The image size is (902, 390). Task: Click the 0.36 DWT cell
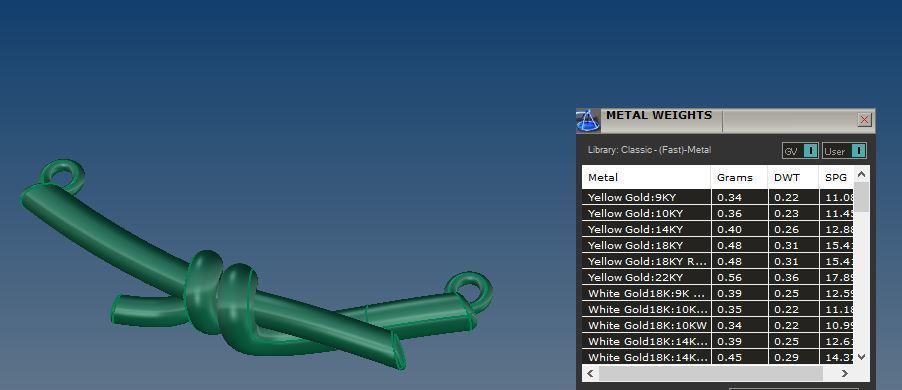pyautogui.click(x=793, y=277)
